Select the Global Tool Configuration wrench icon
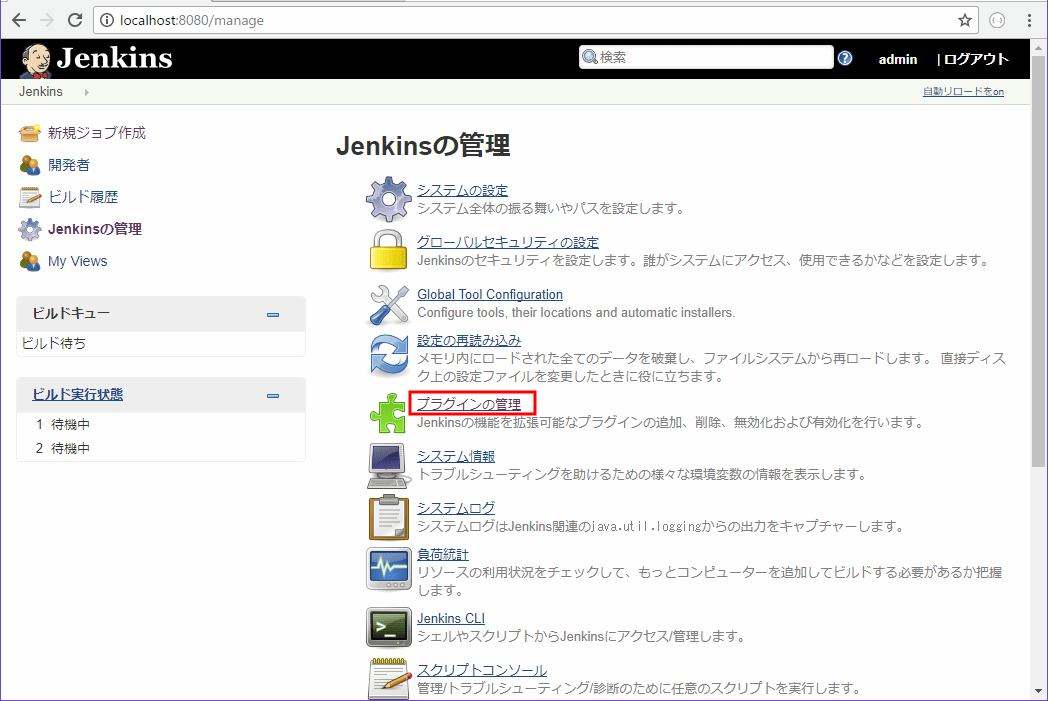Screen dimensions: 1048x701 [x=388, y=304]
